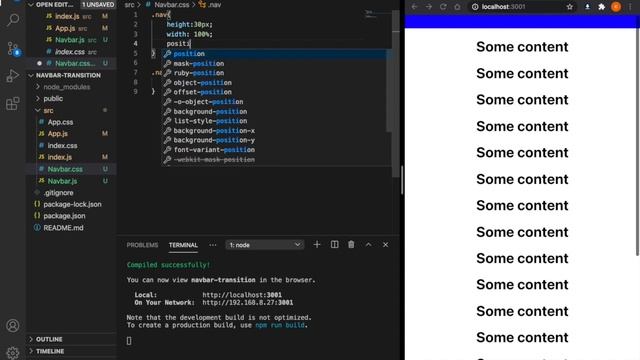640x360 pixels.
Task: Select 'list-style-position' suggestion
Action: (274, 121)
